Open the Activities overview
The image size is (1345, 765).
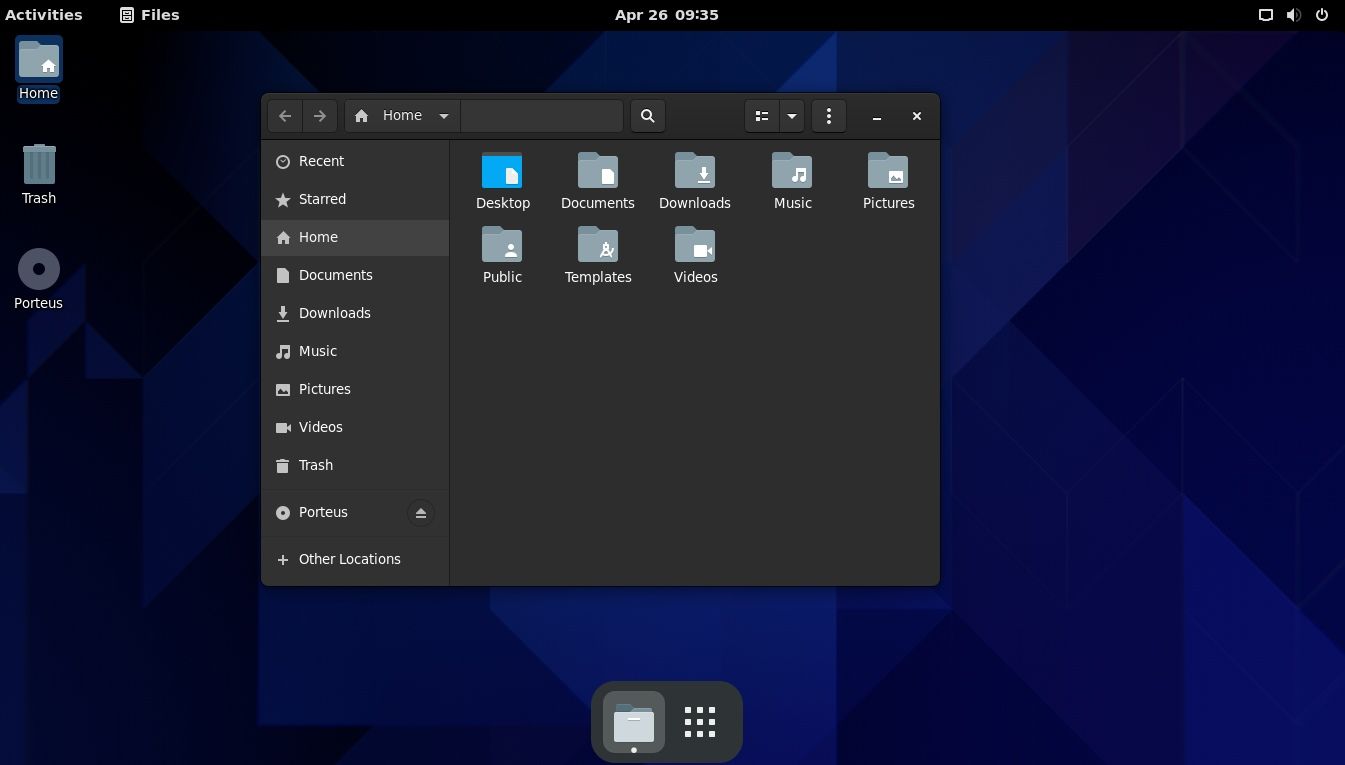coord(44,14)
